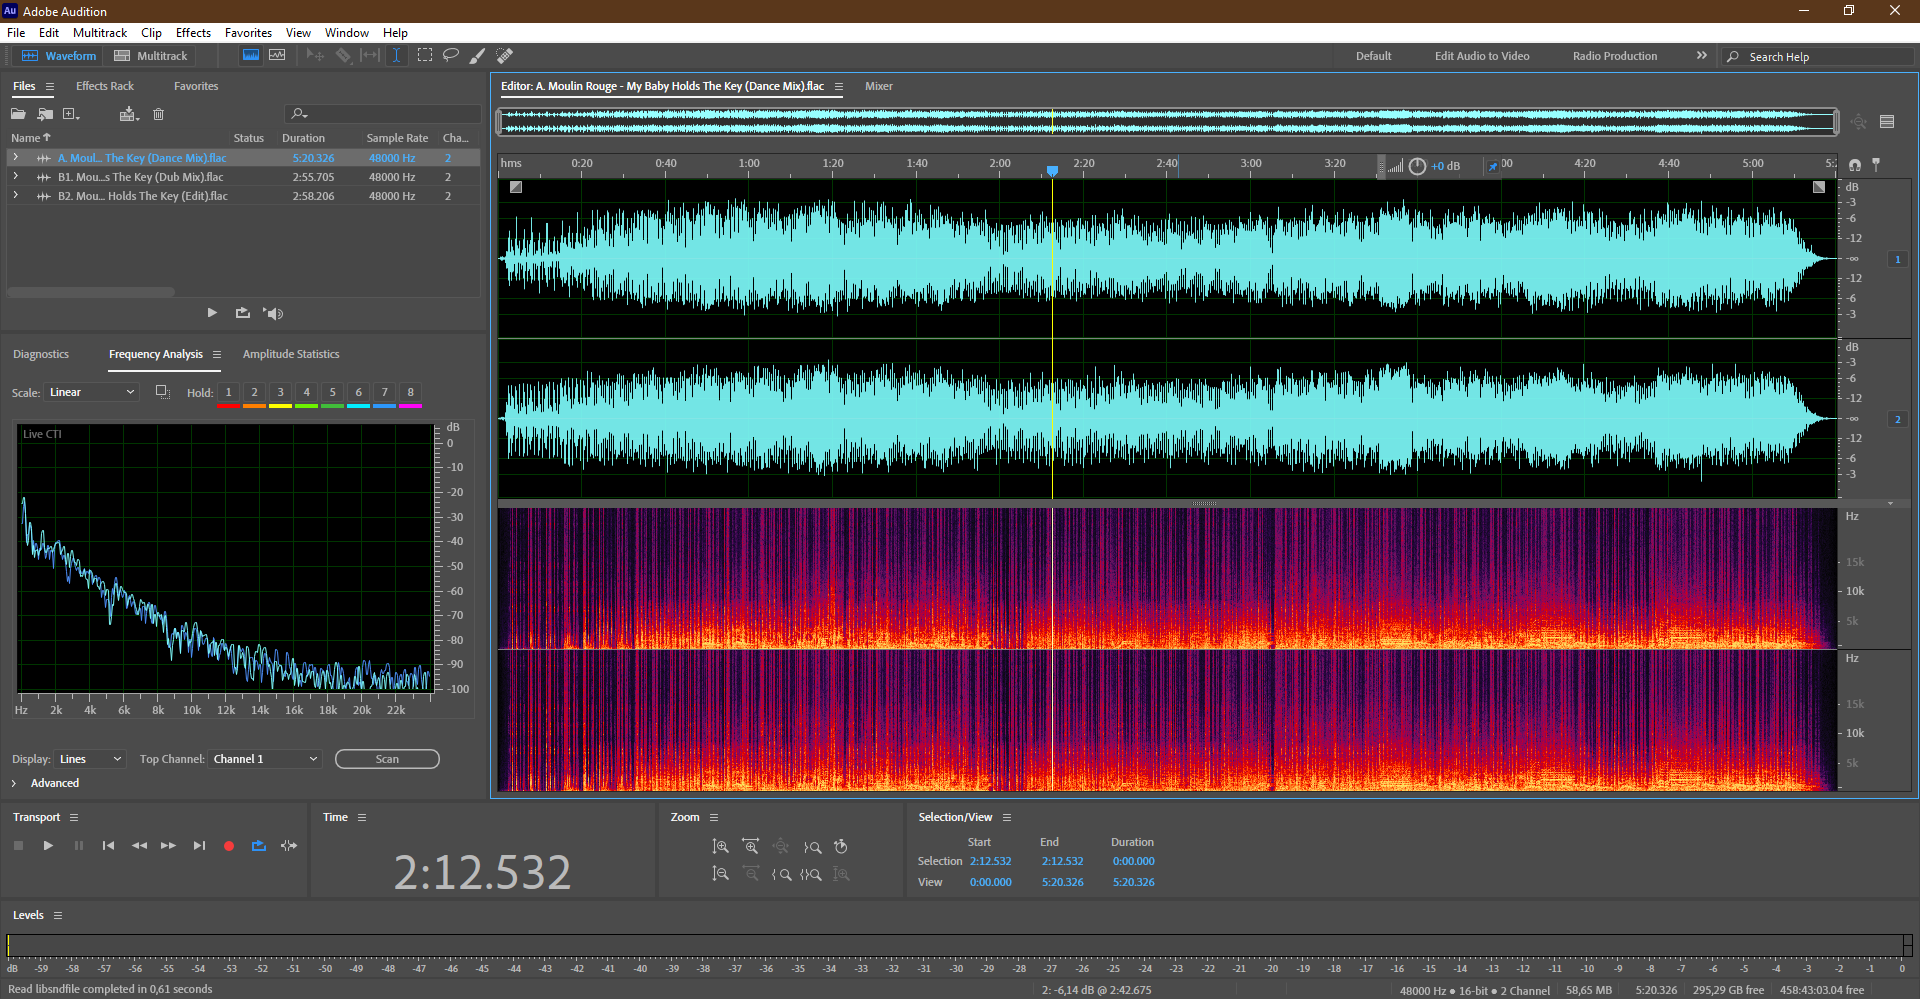Open the Multitrack menu
The width and height of the screenshot is (1920, 999).
[x=100, y=33]
